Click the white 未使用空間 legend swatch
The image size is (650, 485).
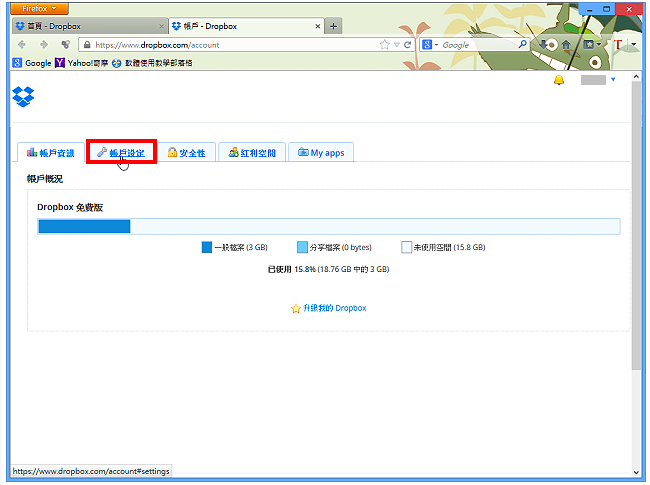[407, 247]
